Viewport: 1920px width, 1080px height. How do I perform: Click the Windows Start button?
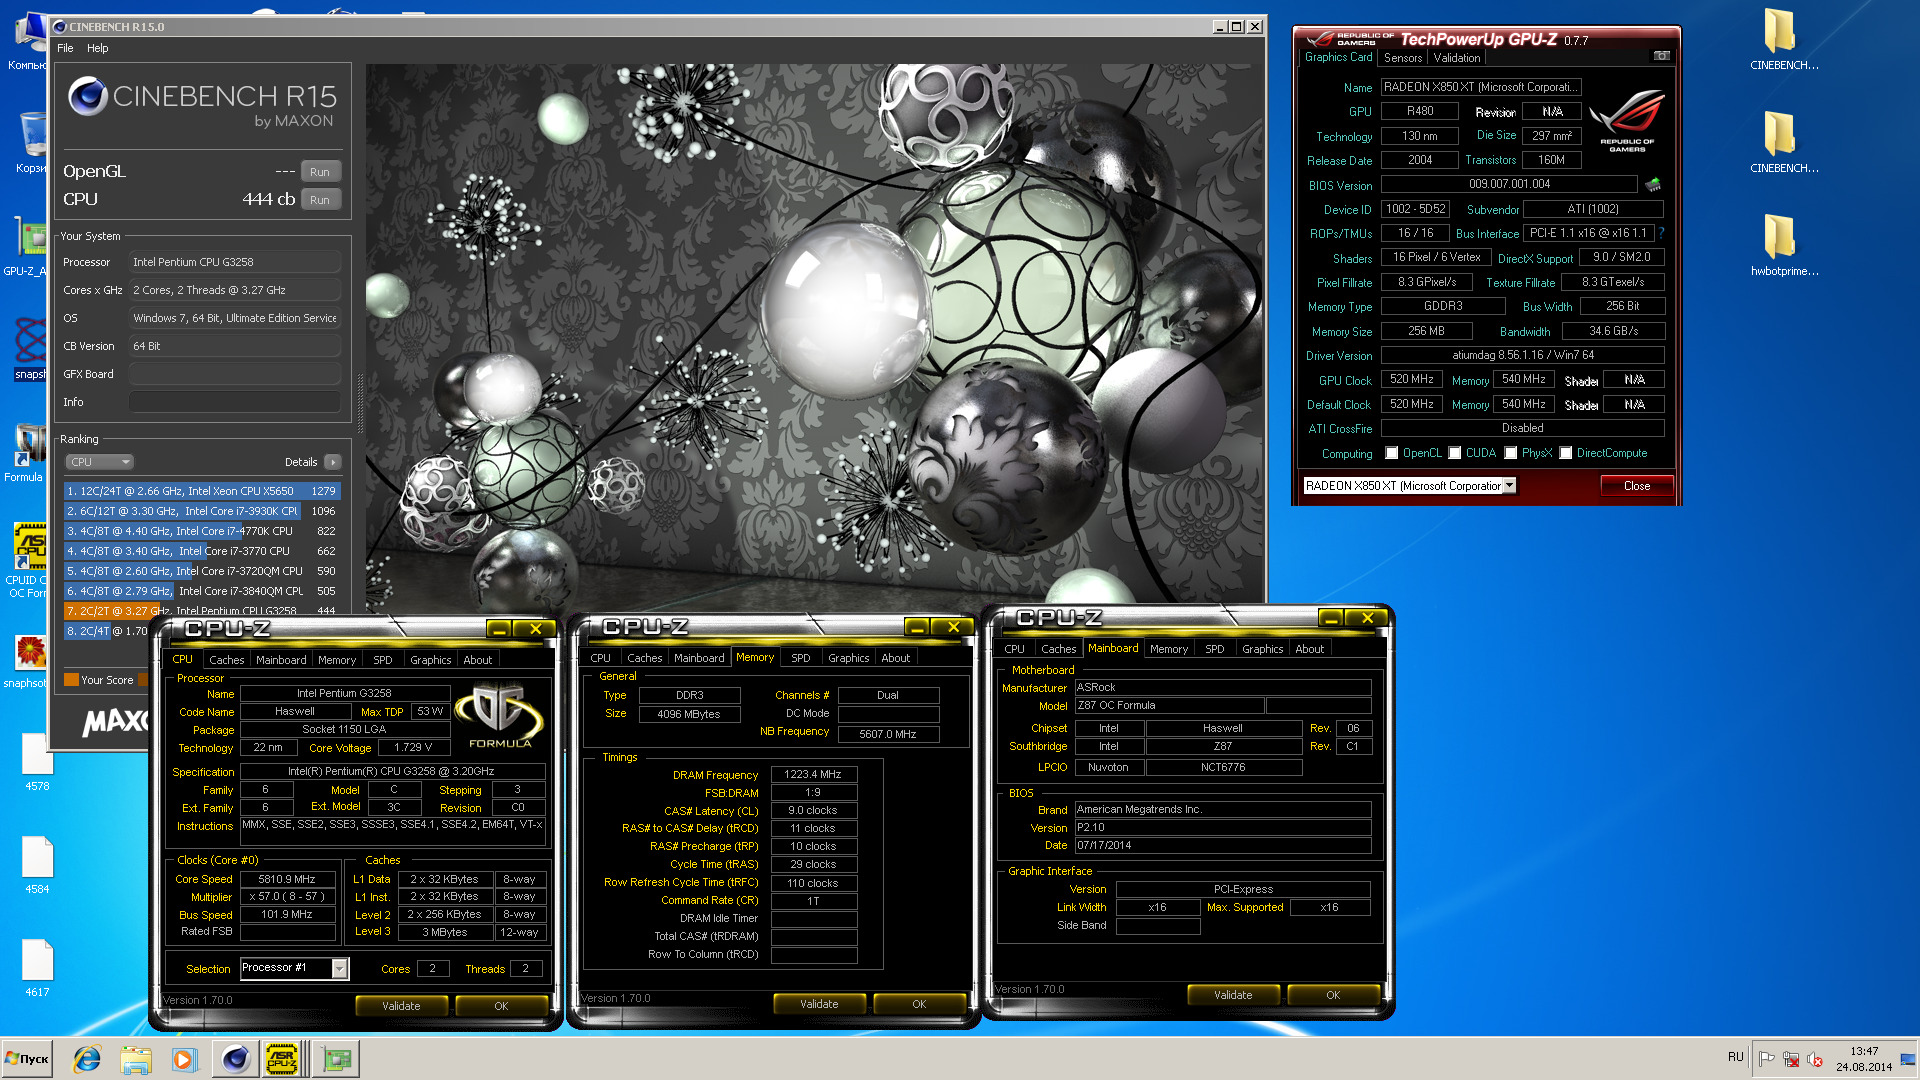click(28, 1059)
